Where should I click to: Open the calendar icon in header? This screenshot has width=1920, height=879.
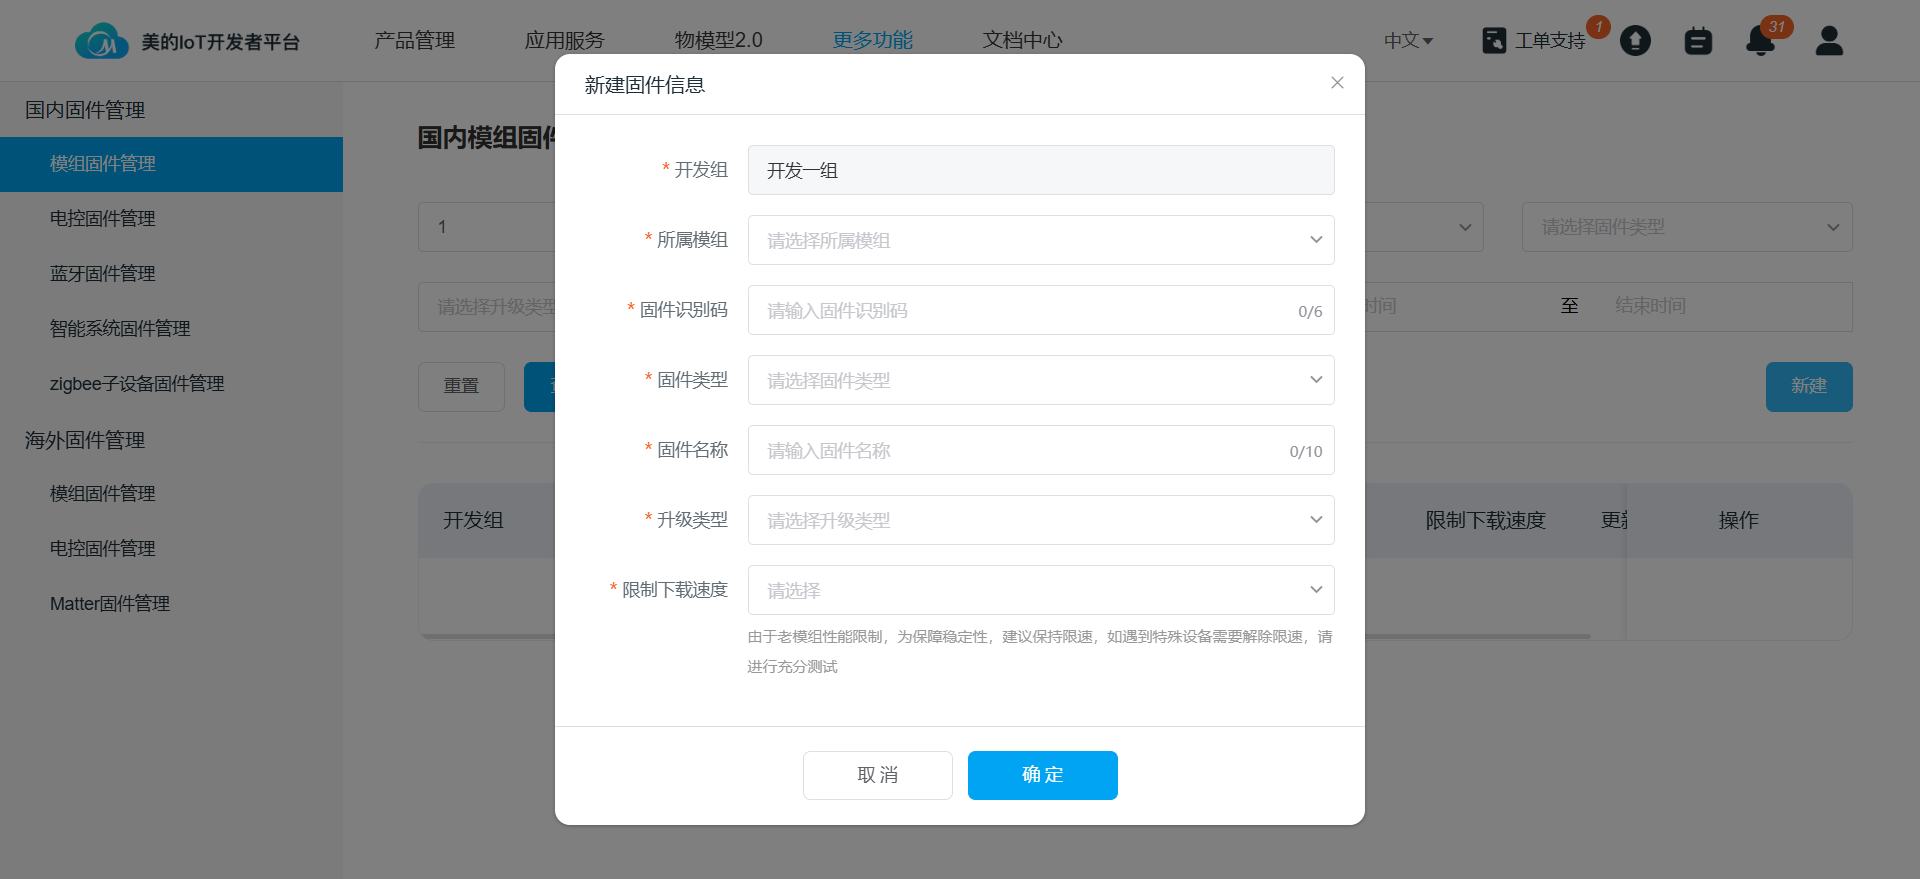pos(1698,41)
